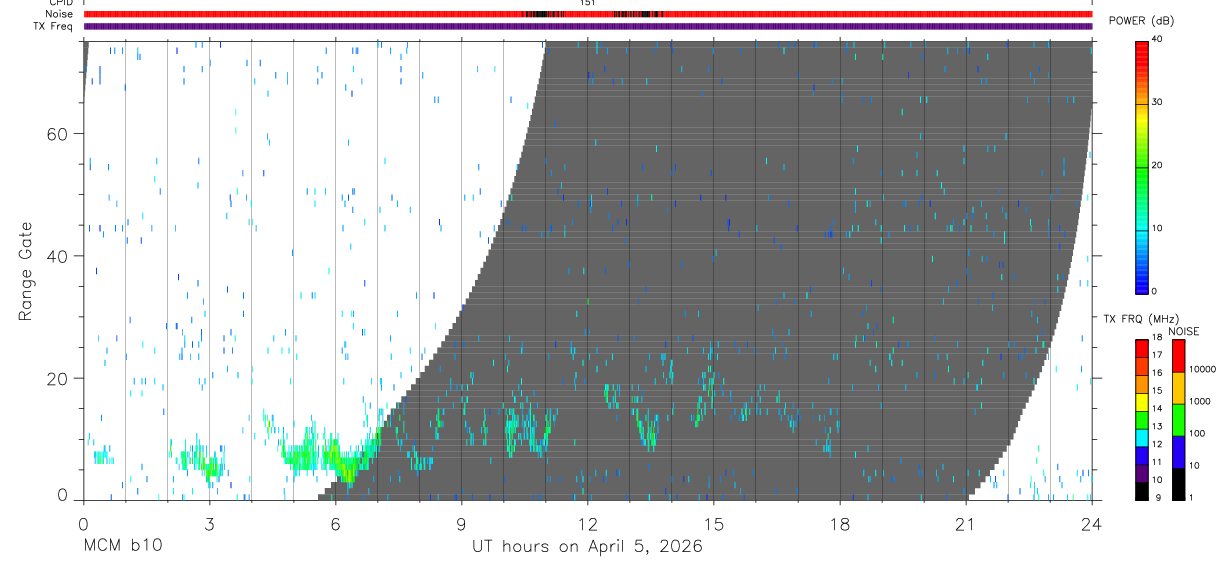The height and width of the screenshot is (567, 1228).
Task: Click the "151" CPID value text
Action: [588, 3]
